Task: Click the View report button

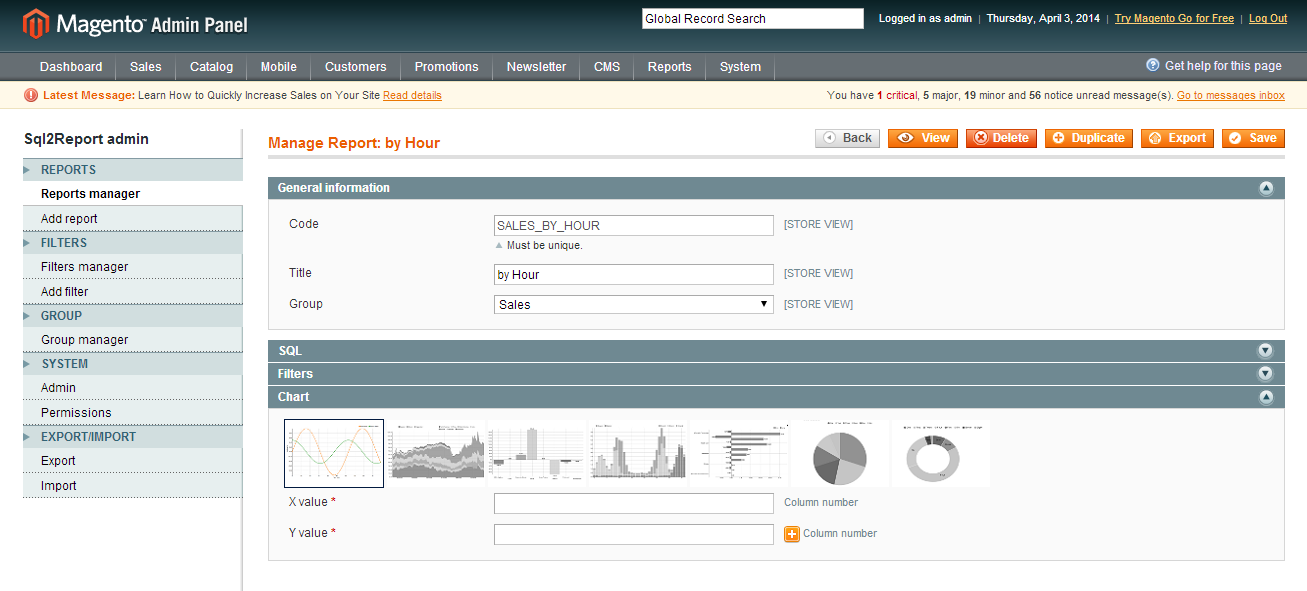Action: coord(923,138)
